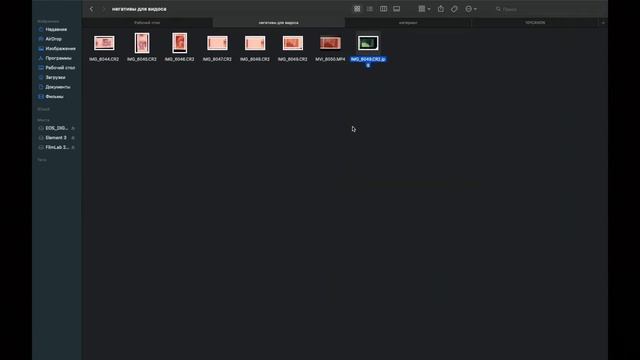Select the негативы для видоса tab
The width and height of the screenshot is (640, 360).
click(x=279, y=23)
